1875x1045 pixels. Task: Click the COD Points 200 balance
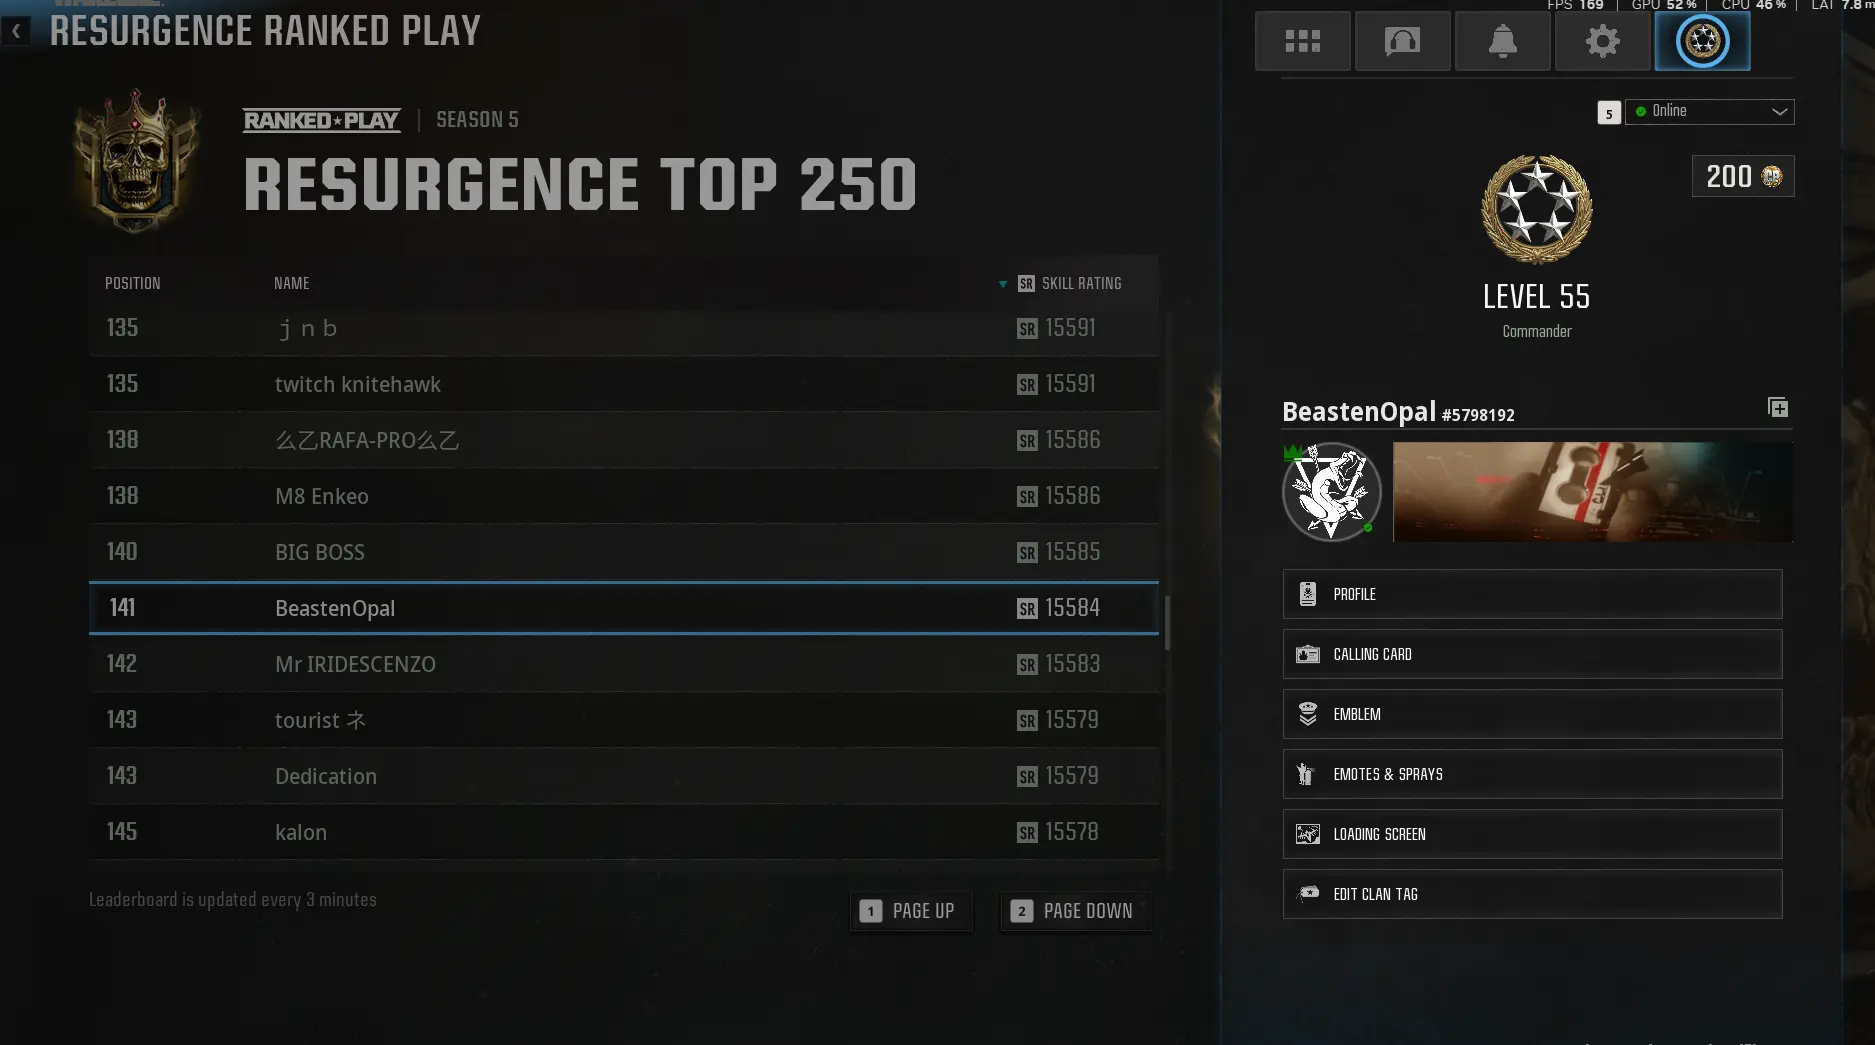[1743, 176]
